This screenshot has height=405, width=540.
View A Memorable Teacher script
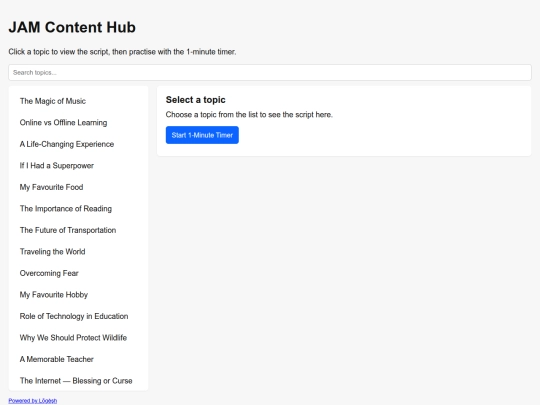pos(79,359)
